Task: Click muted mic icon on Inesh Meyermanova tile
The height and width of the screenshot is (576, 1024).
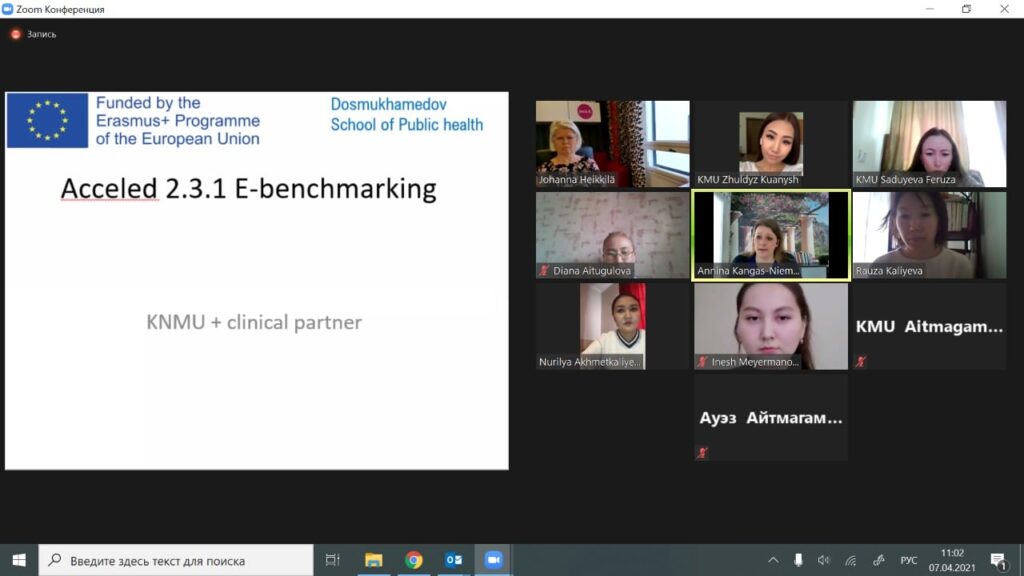Action: coord(702,362)
